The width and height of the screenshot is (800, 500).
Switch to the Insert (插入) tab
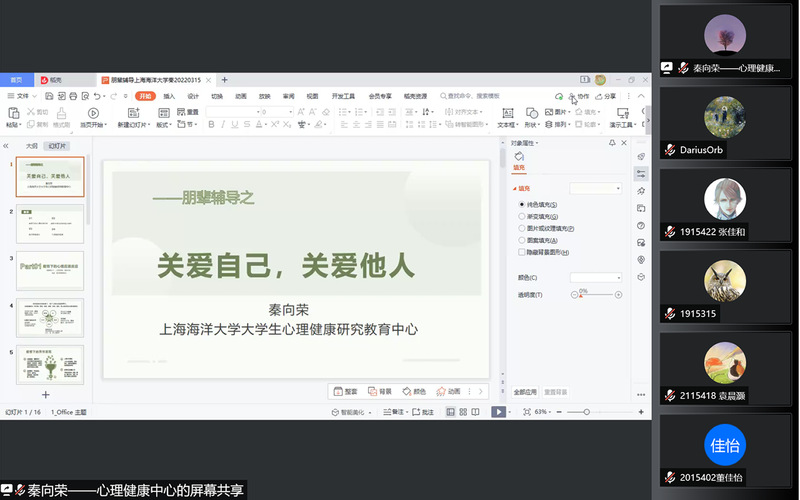168,96
